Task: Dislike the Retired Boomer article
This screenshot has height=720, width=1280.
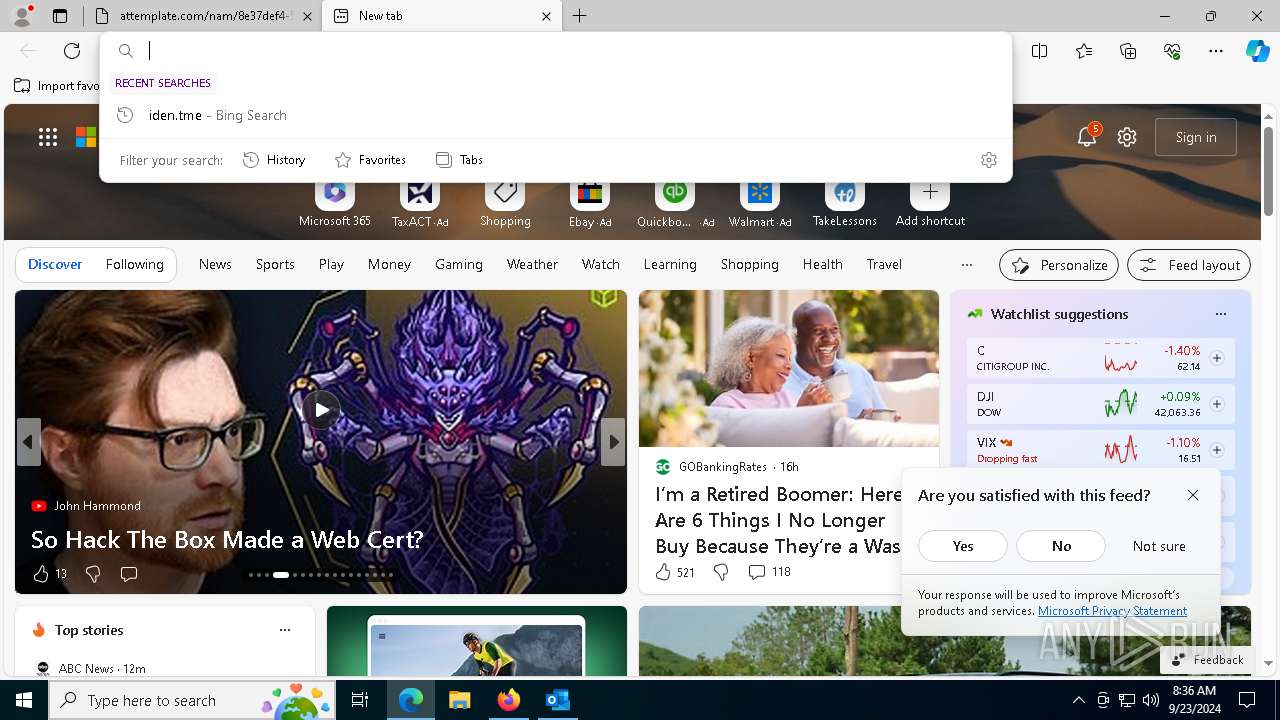Action: (x=721, y=572)
